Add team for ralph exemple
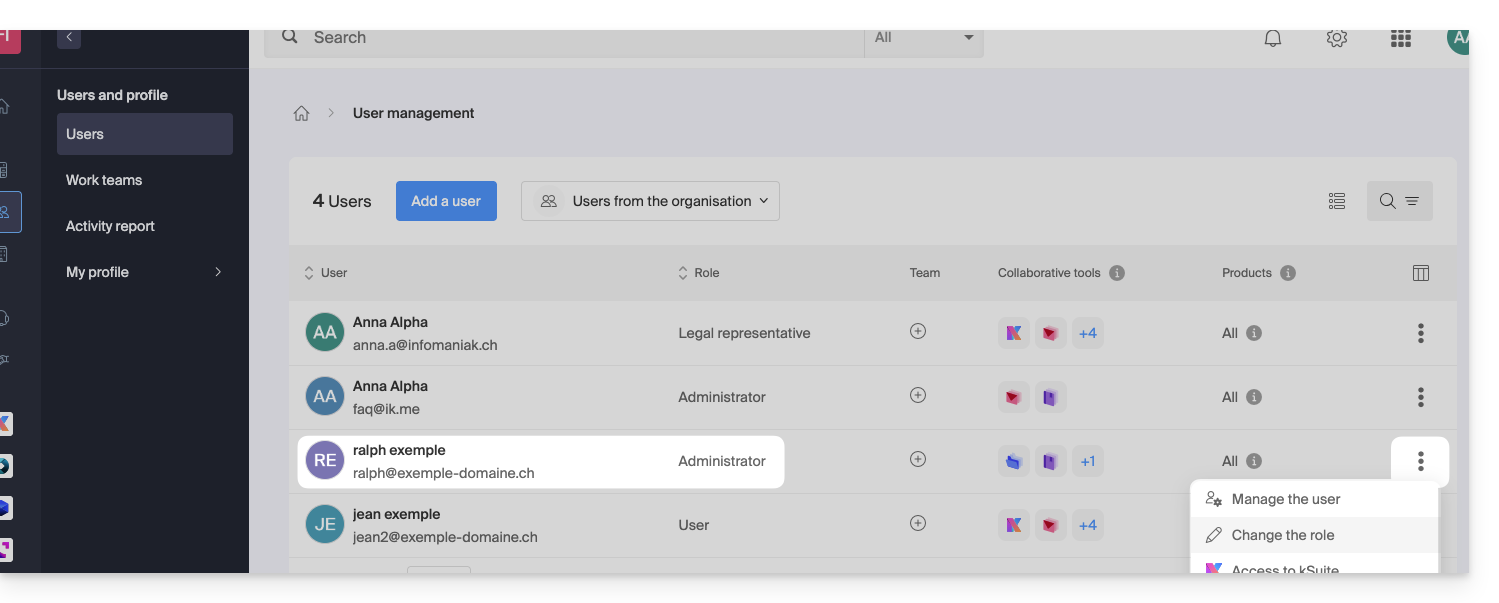 pos(918,460)
